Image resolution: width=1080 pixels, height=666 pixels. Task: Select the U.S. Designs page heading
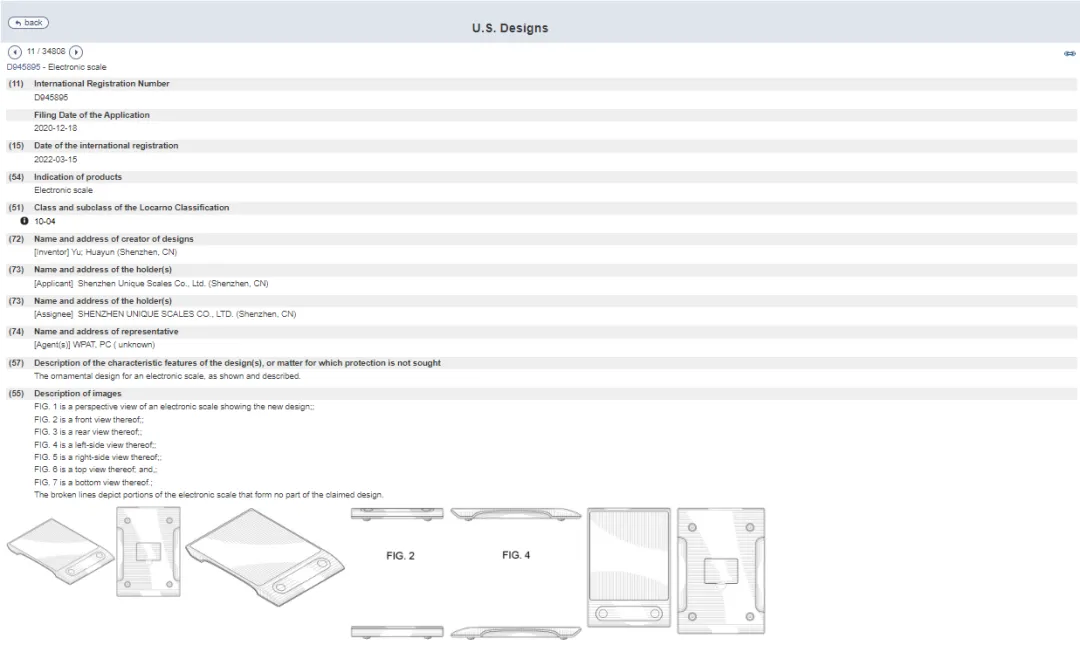pyautogui.click(x=510, y=28)
